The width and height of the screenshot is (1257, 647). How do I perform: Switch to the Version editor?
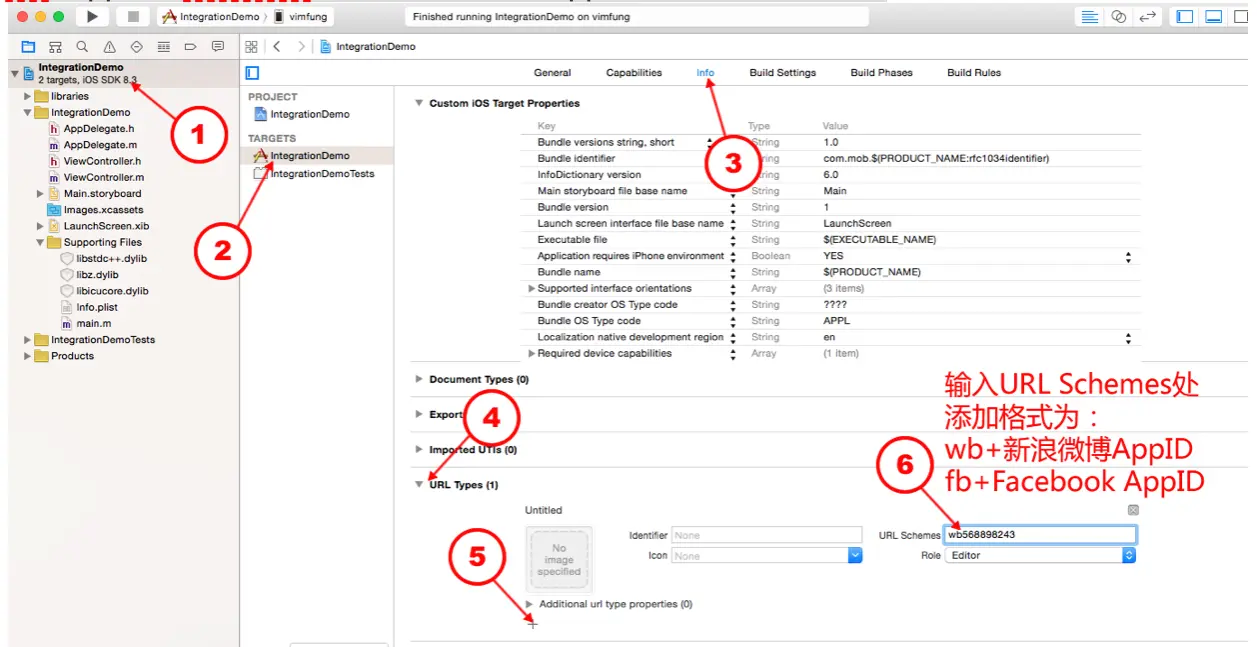(x=1148, y=17)
